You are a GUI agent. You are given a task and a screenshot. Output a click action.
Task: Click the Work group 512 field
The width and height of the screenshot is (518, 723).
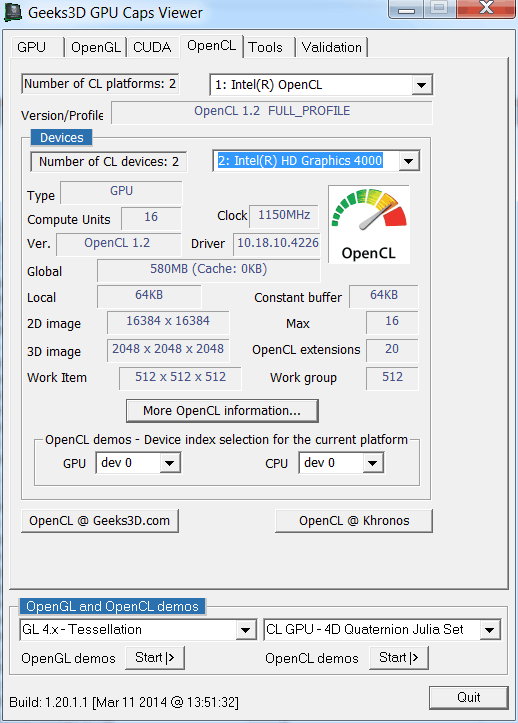pyautogui.click(x=392, y=379)
